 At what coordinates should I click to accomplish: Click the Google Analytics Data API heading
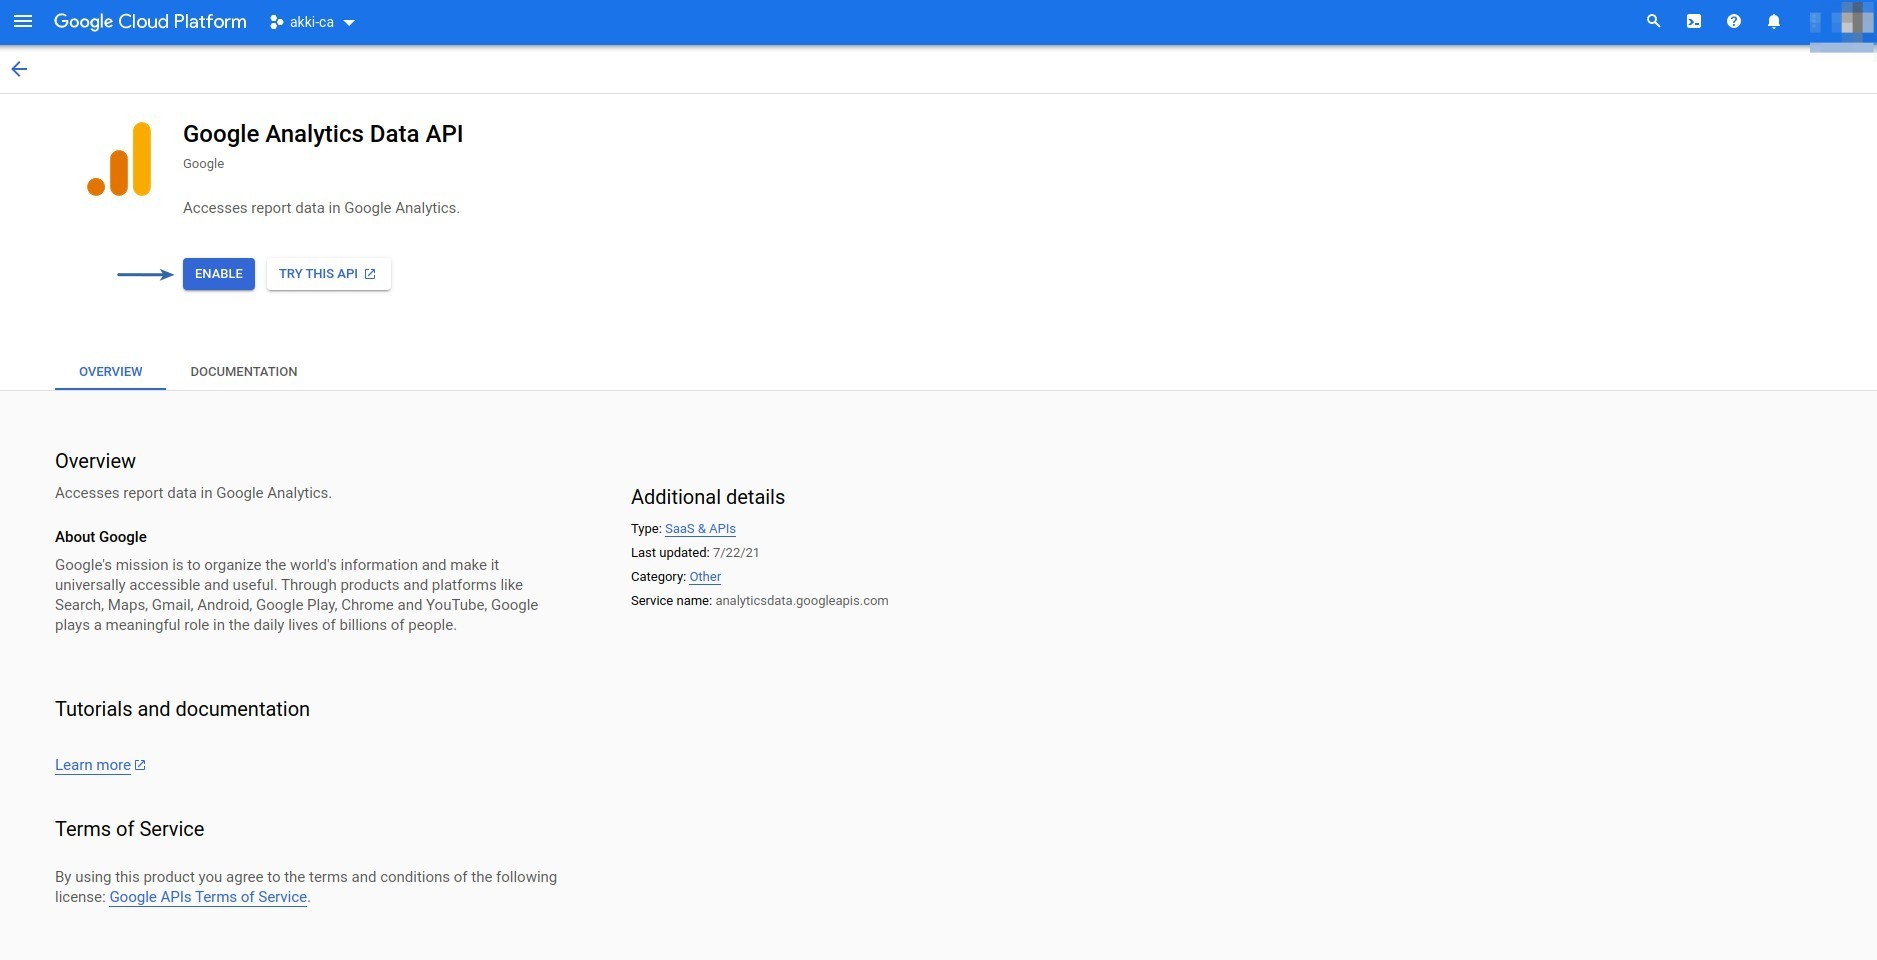point(323,134)
